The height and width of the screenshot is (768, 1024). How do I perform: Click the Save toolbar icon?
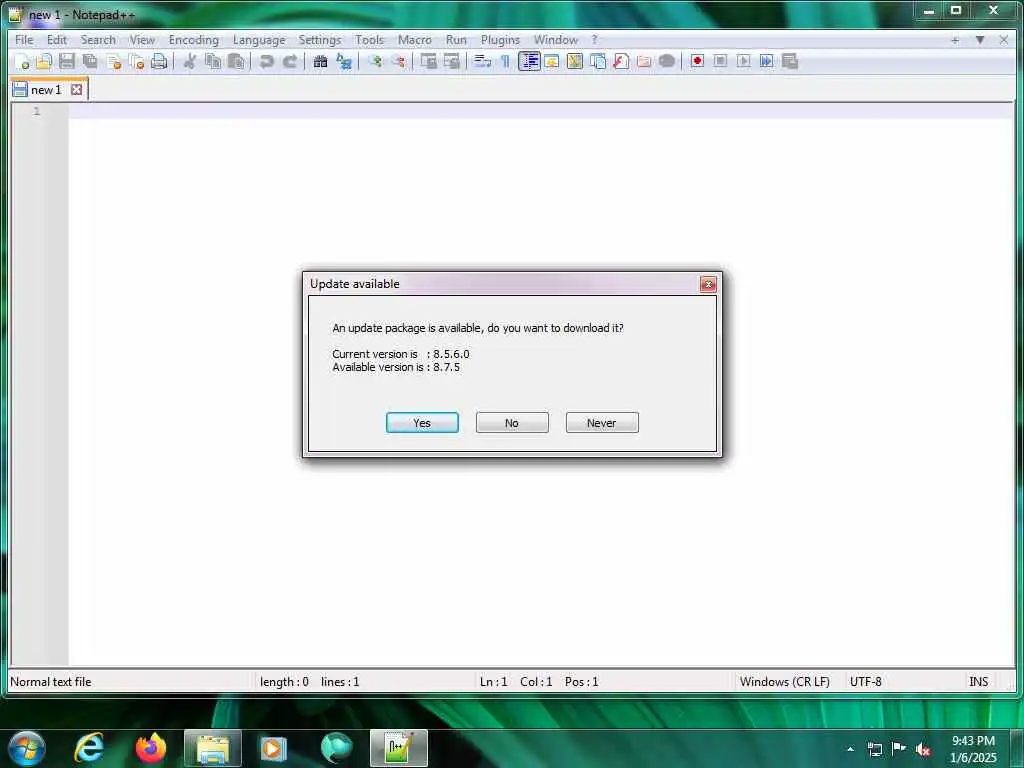67,61
